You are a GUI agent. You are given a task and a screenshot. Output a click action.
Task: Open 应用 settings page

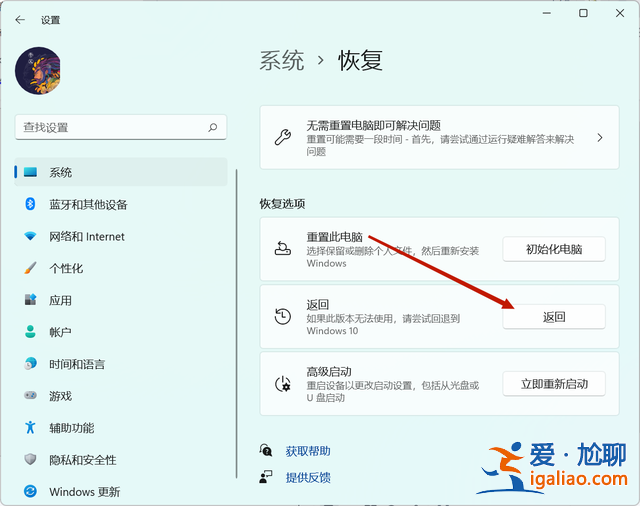coord(121,300)
